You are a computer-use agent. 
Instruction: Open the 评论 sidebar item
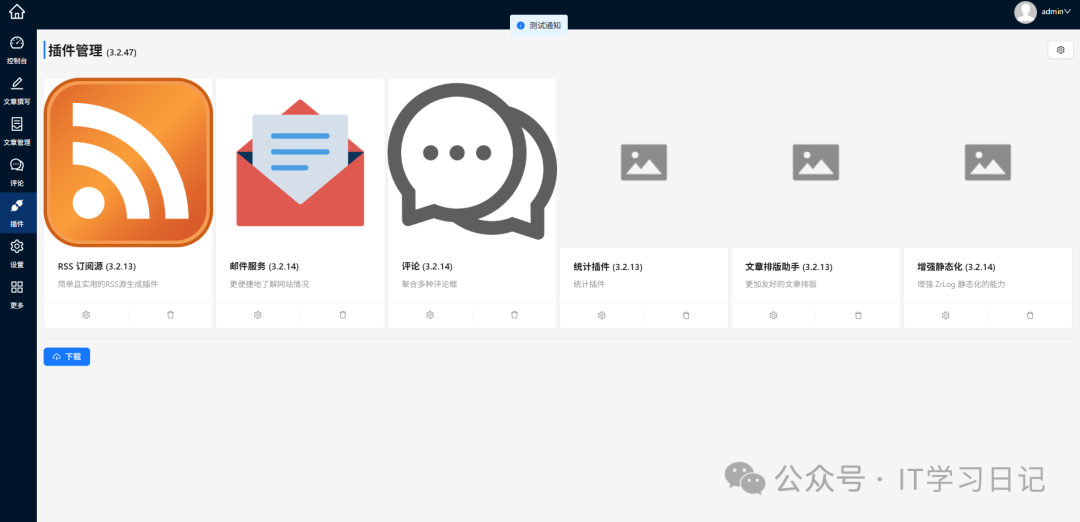click(17, 172)
